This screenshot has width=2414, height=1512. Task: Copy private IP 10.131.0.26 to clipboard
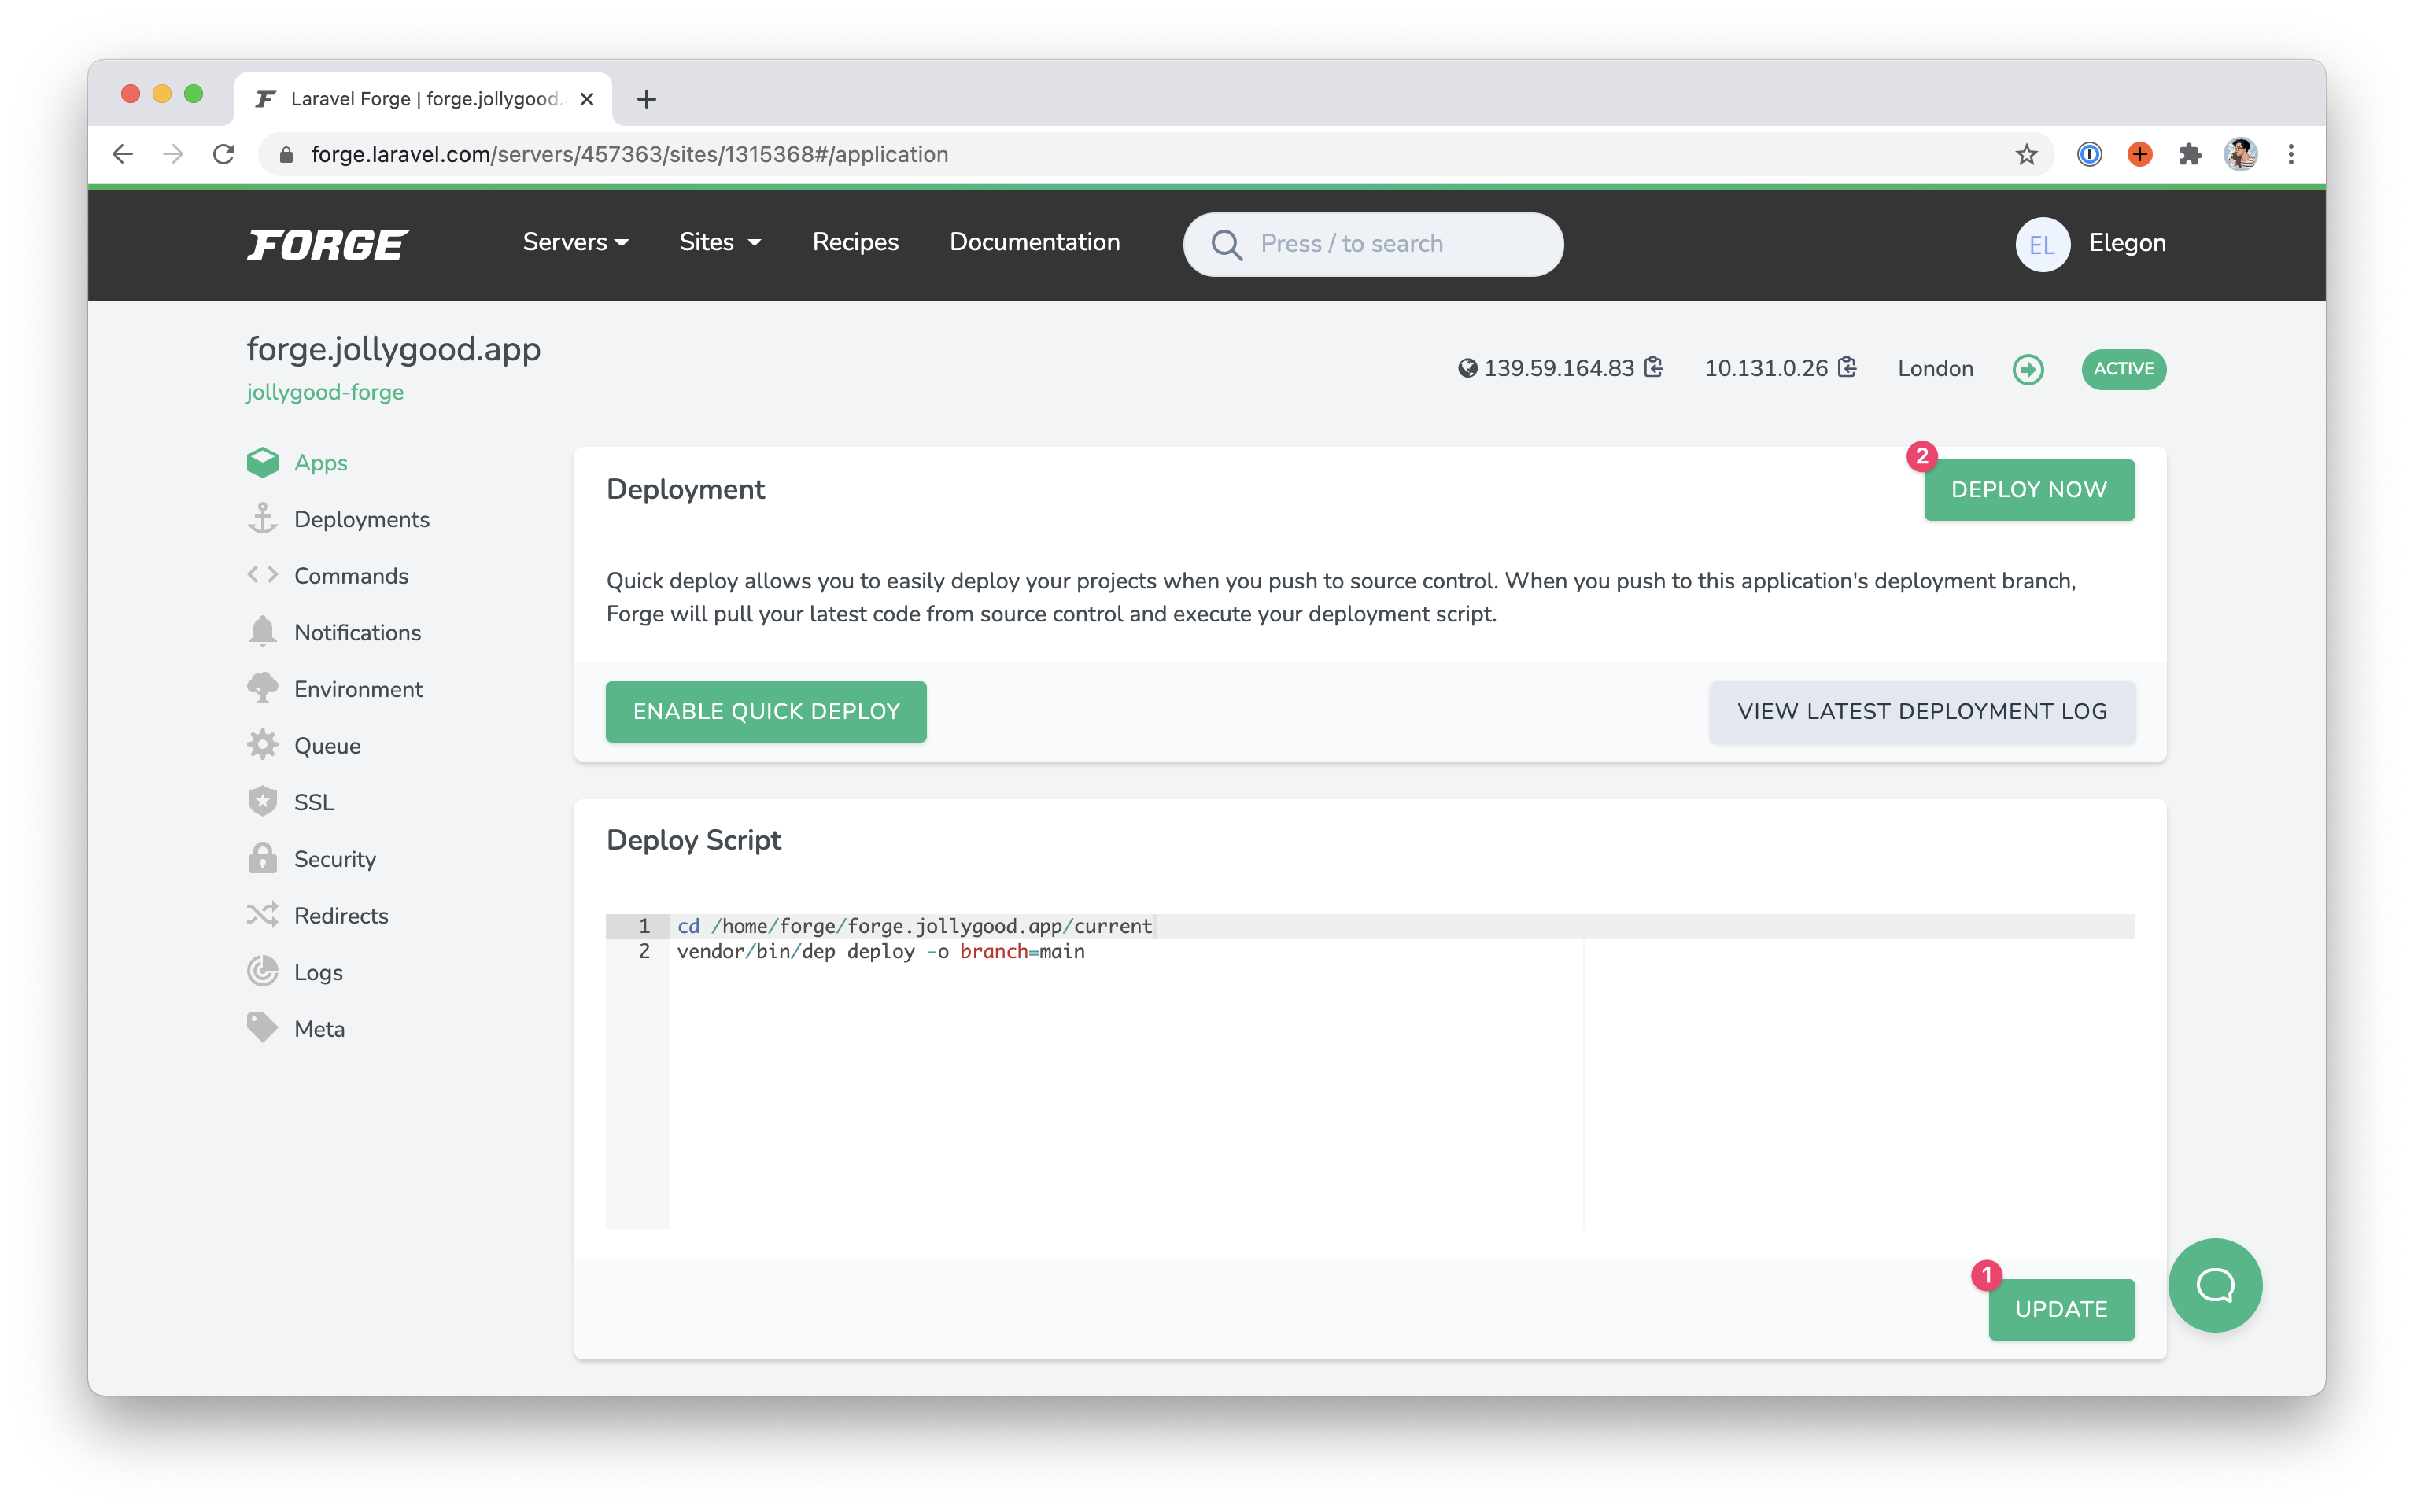pos(1847,368)
